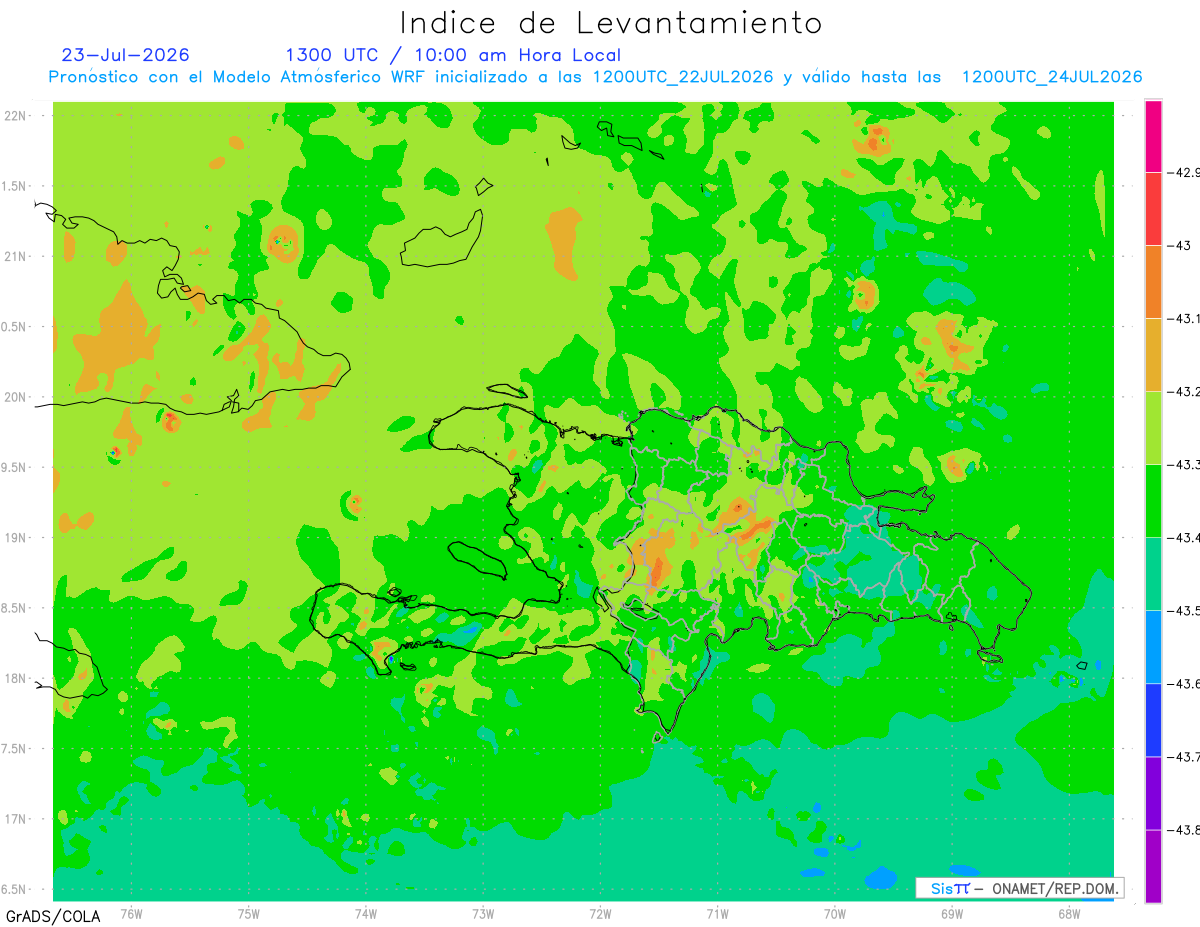This screenshot has width=1200, height=927.
Task: Click the '-43.1' color bar label
Action: pyautogui.click(x=1184, y=318)
